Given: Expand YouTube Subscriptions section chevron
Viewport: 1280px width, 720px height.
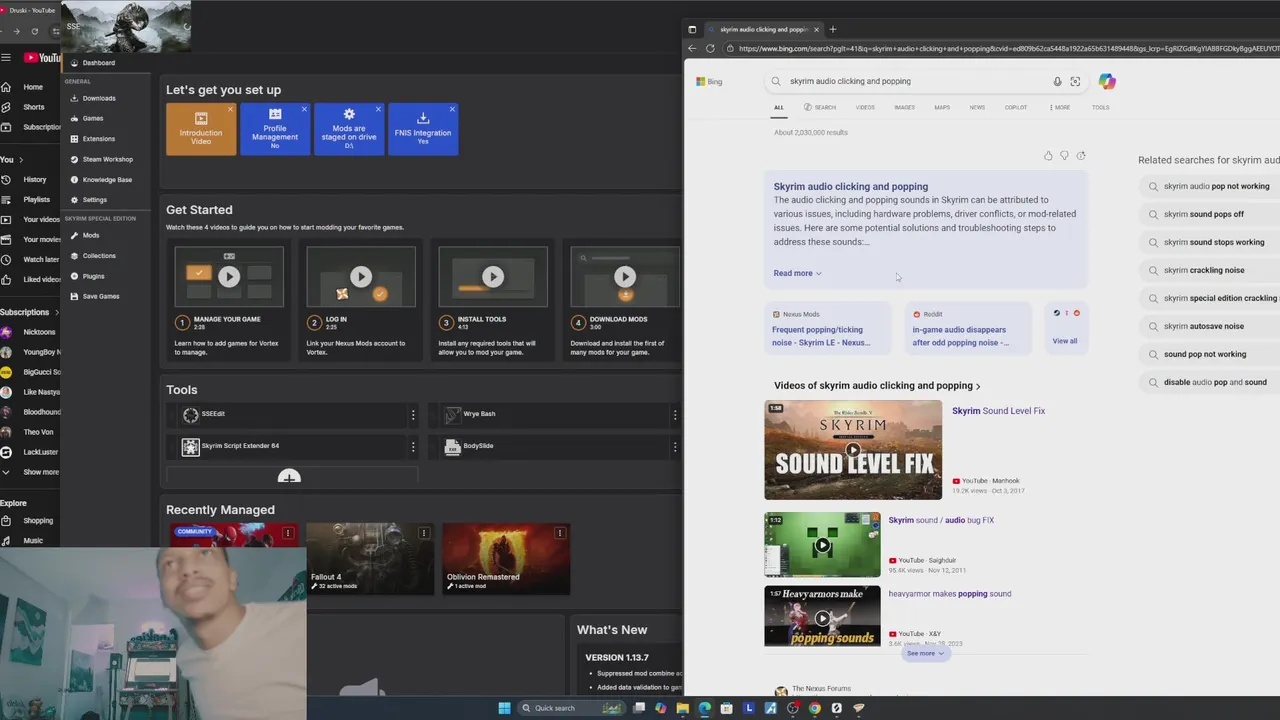Looking at the screenshot, I should click(55, 312).
